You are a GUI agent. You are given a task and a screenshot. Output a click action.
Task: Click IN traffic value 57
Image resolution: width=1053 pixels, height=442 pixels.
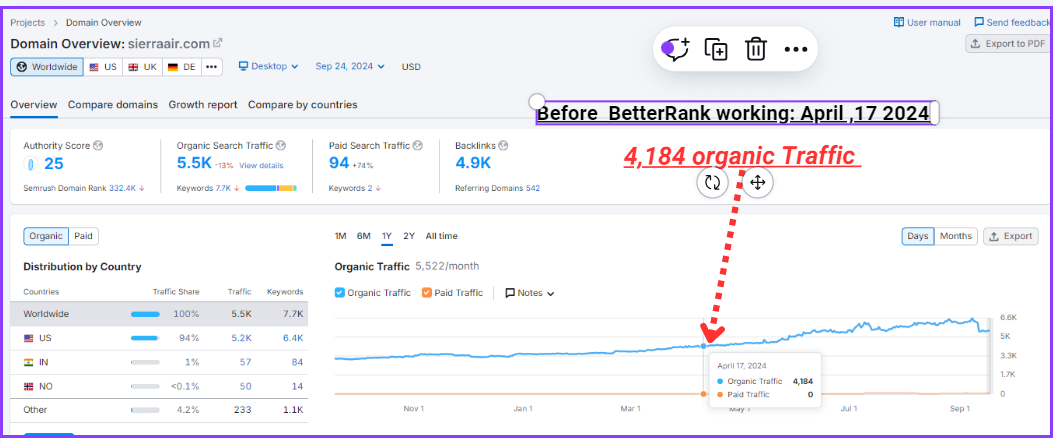[x=246, y=362]
